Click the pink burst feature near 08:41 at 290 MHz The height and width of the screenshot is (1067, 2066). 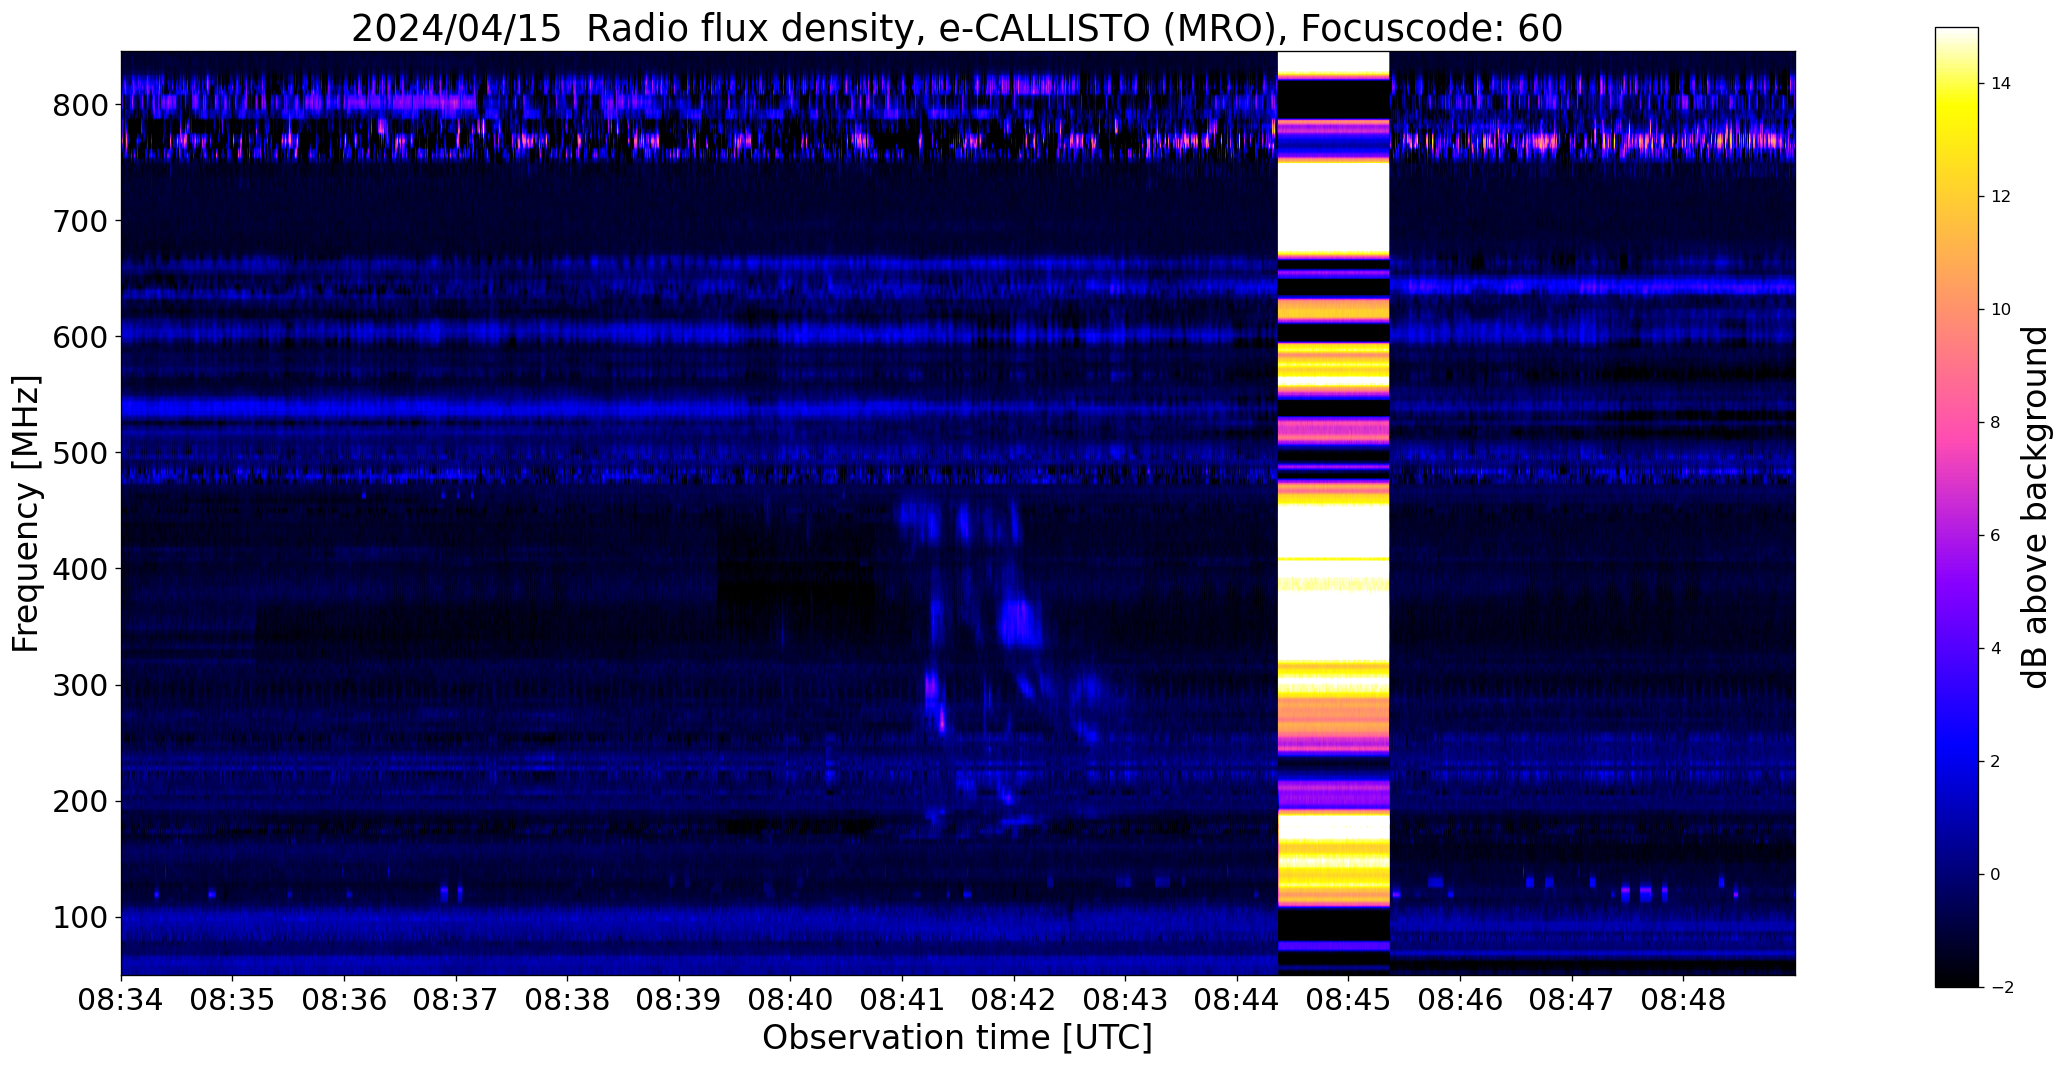934,700
